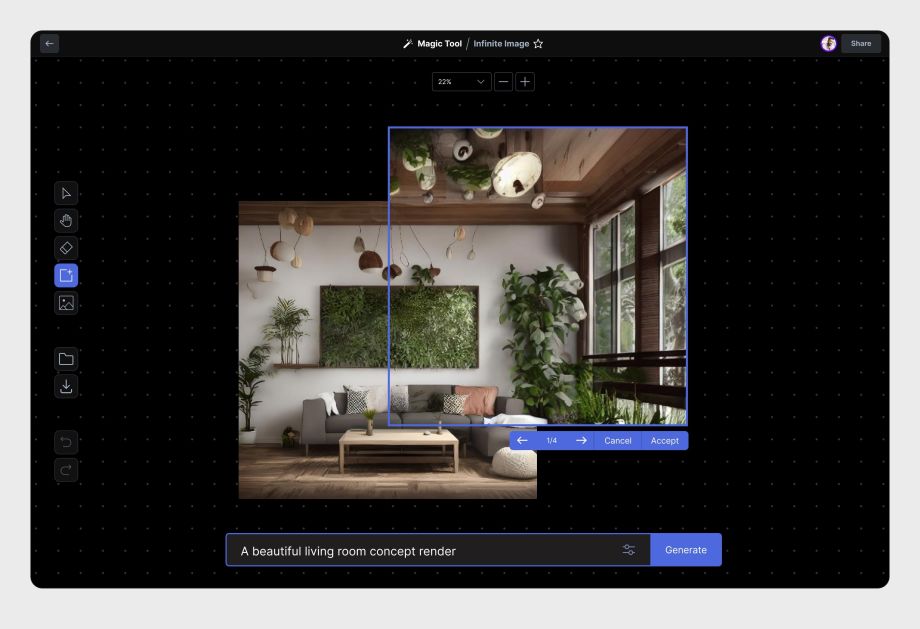The height and width of the screenshot is (629, 920).
Task: Click the download icon
Action: point(66,386)
